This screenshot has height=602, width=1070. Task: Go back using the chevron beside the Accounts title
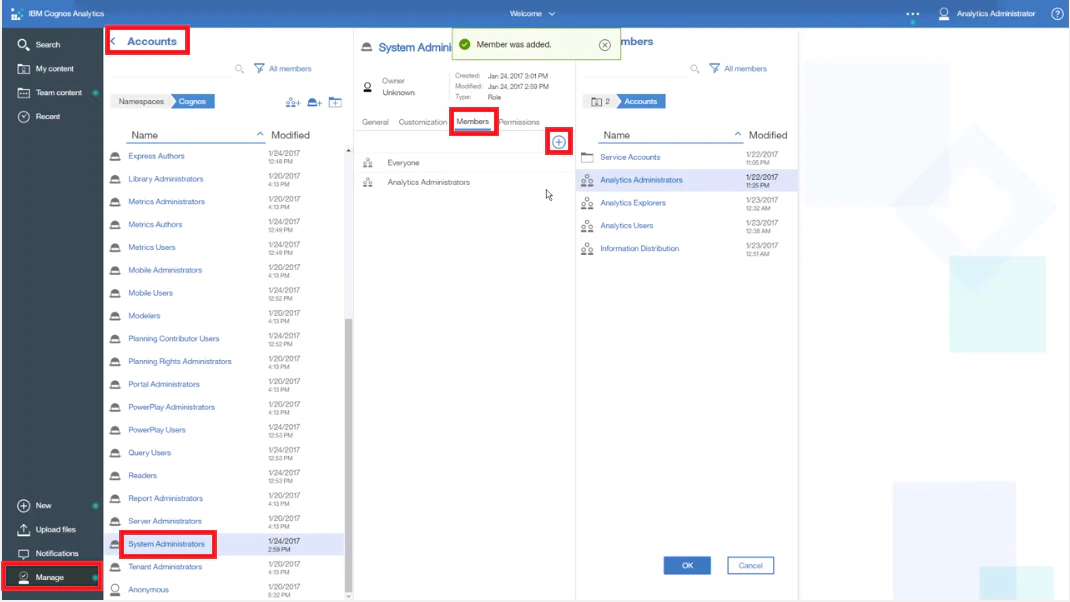coord(113,42)
